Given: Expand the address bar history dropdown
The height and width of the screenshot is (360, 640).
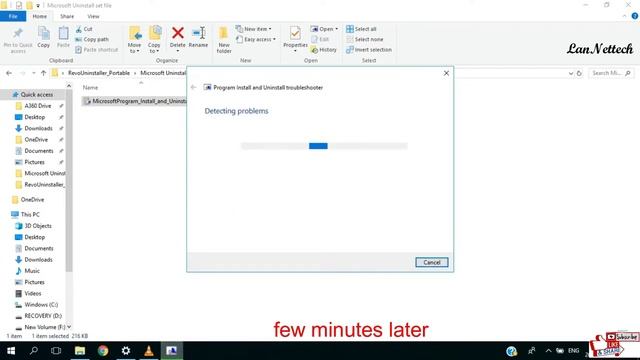Looking at the screenshot, I should tap(571, 73).
